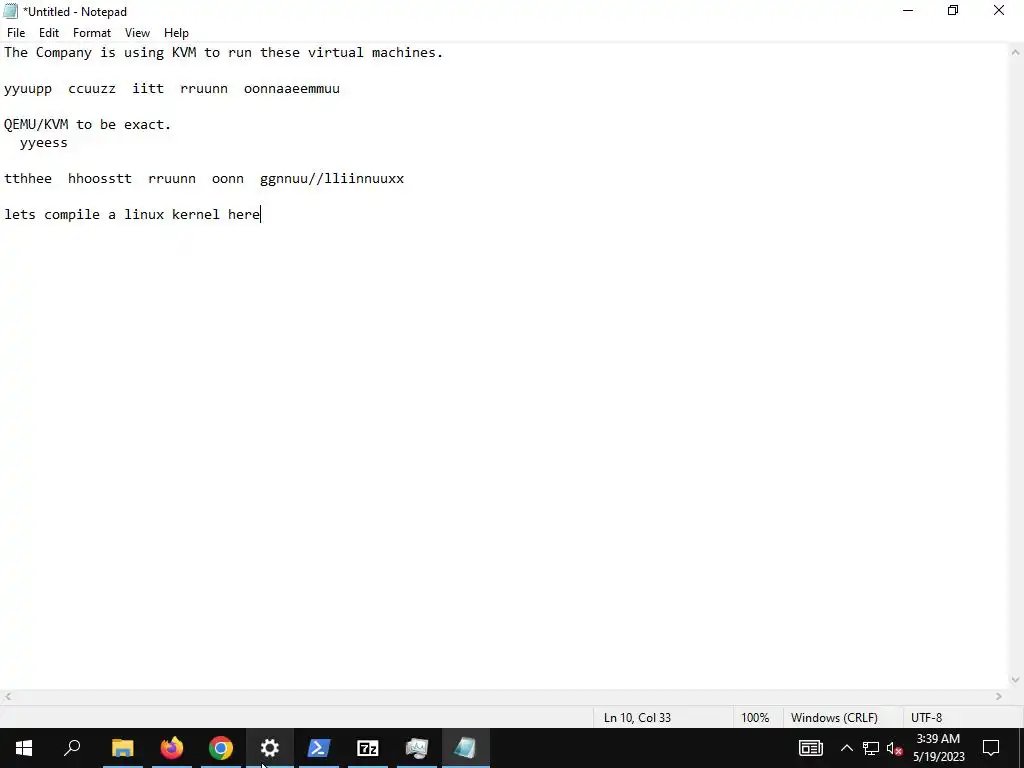Click the UTF-8 encoding status entry
The width and height of the screenshot is (1024, 768).
click(926, 717)
